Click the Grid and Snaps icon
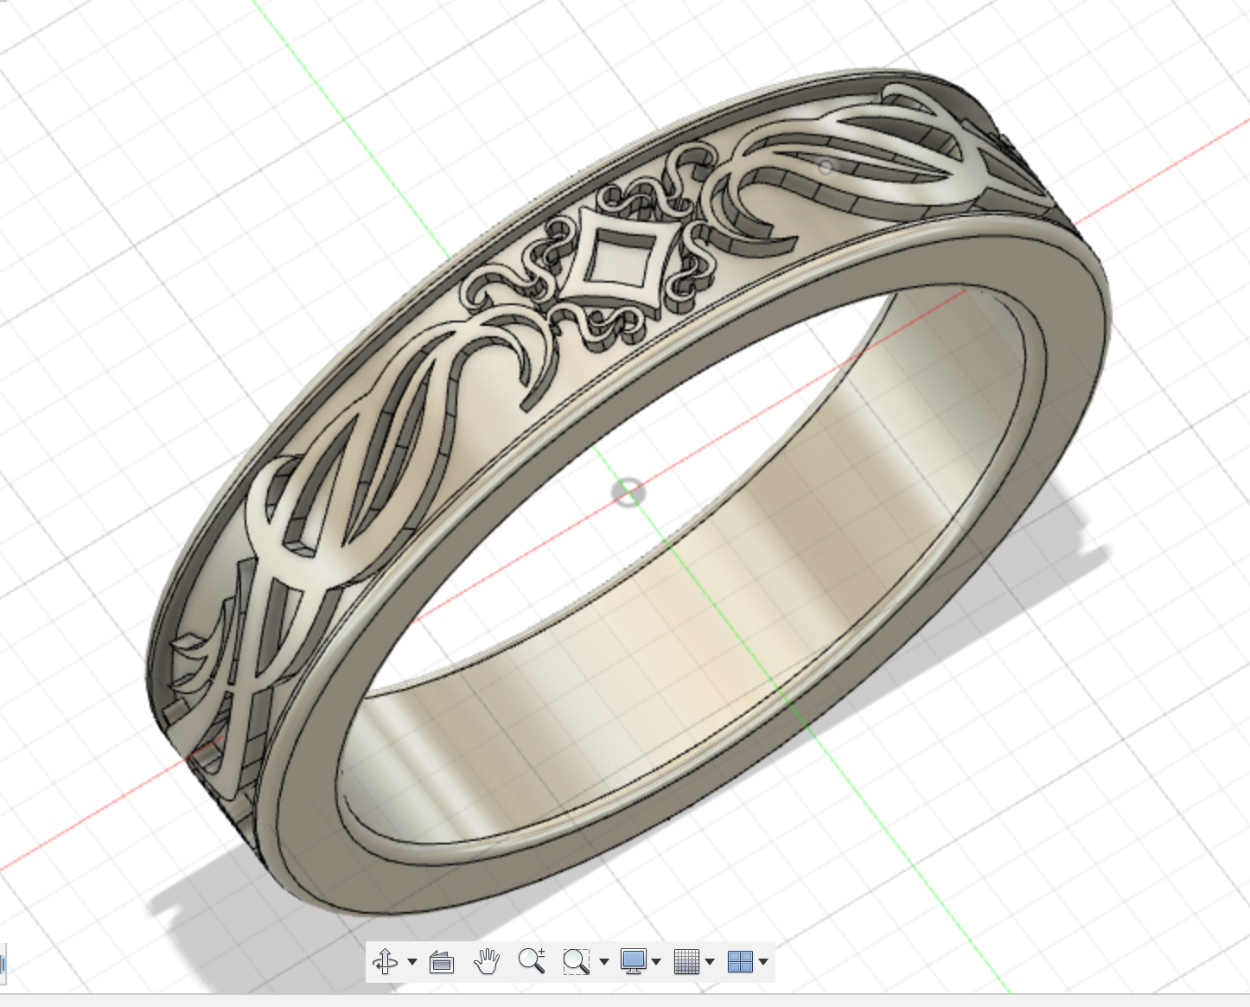This screenshot has height=1007, width=1250. click(686, 962)
